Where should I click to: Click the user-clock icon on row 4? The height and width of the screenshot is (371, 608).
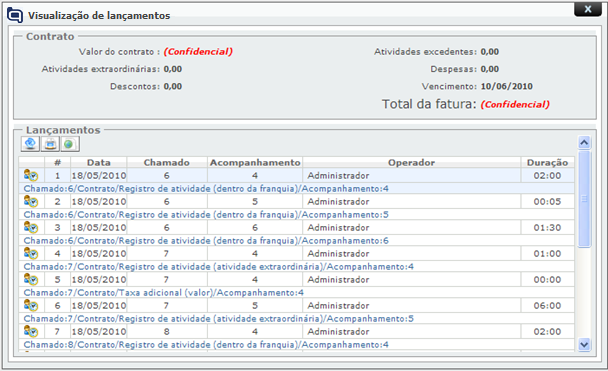click(x=31, y=253)
